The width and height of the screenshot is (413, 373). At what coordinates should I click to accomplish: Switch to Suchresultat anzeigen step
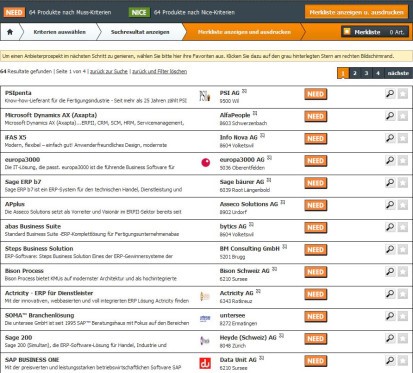pyautogui.click(x=140, y=32)
